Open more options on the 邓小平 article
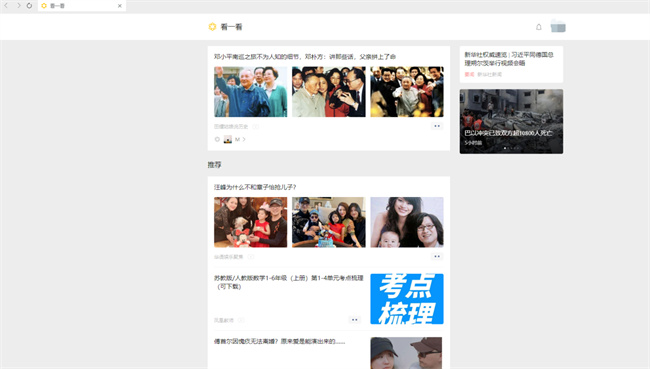The width and height of the screenshot is (650, 369). click(x=437, y=126)
